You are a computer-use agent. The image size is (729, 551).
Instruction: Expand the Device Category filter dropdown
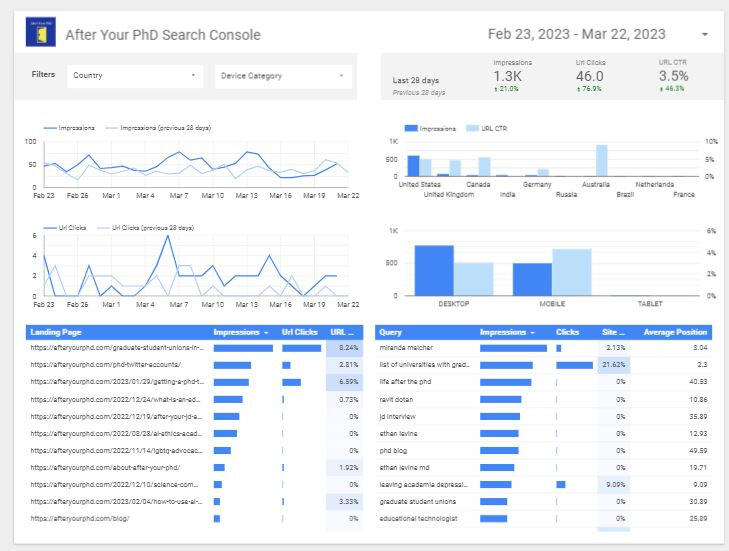point(340,76)
